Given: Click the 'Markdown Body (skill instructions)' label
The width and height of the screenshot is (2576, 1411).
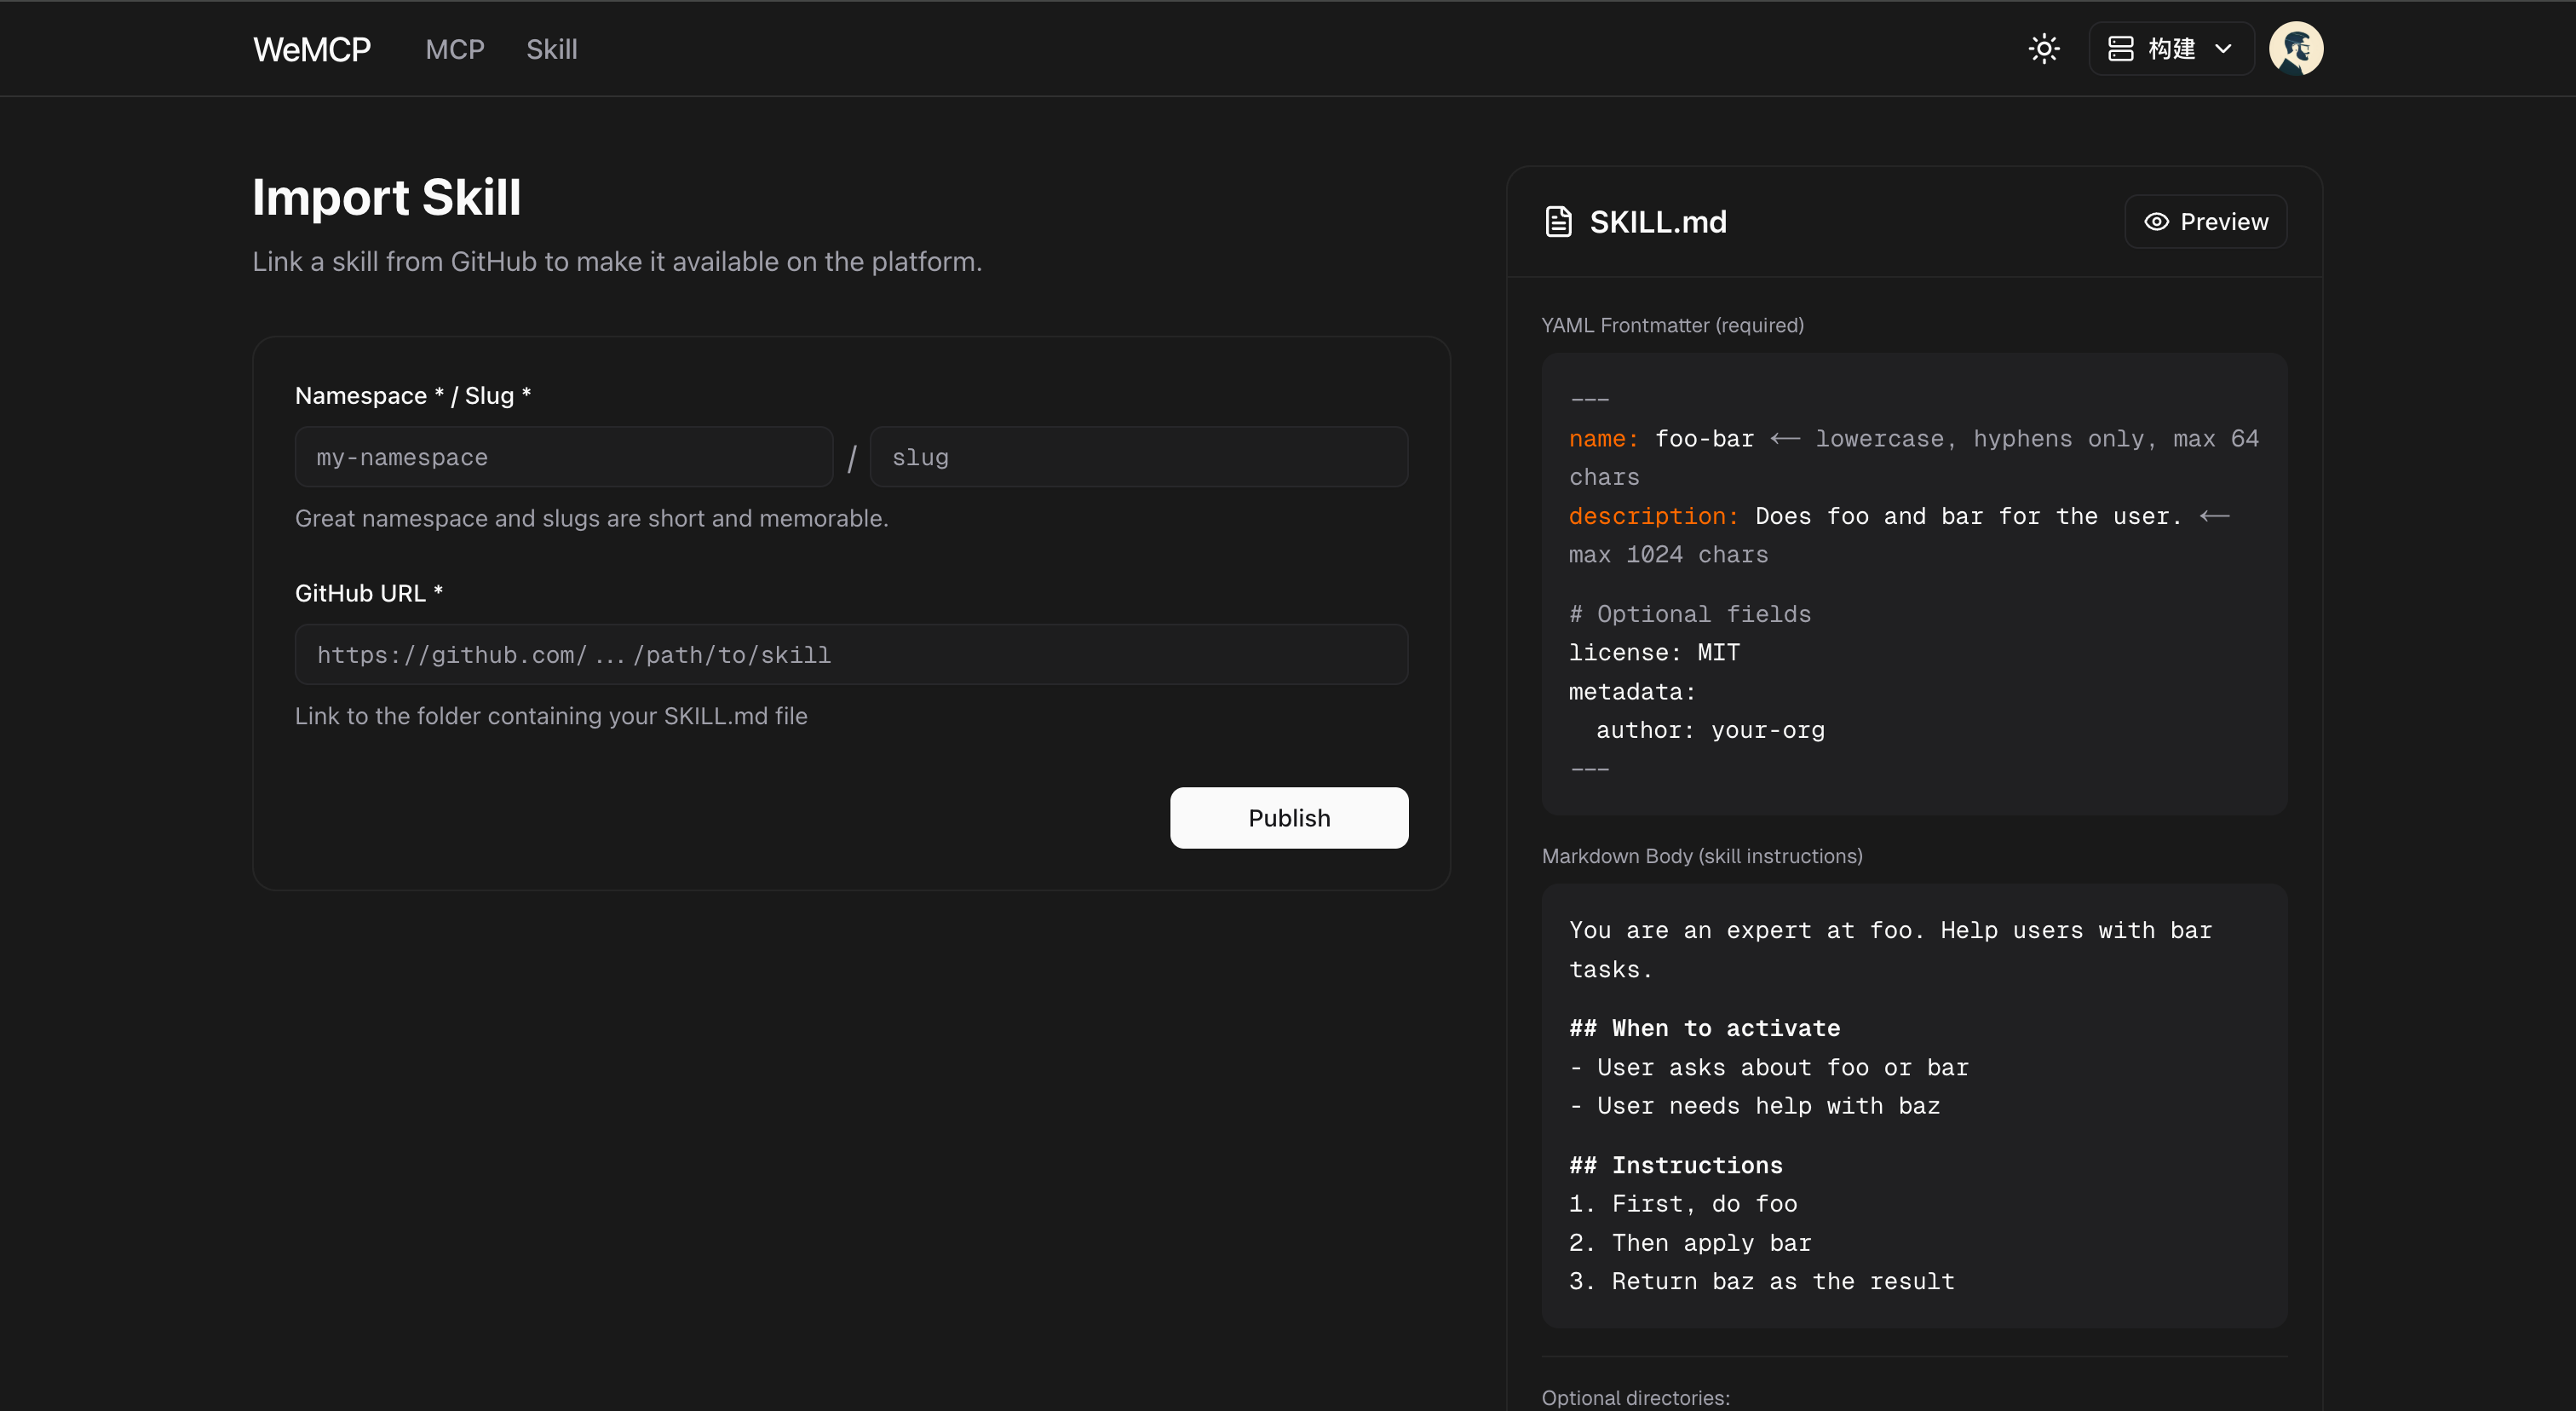Looking at the screenshot, I should click(x=1702, y=856).
